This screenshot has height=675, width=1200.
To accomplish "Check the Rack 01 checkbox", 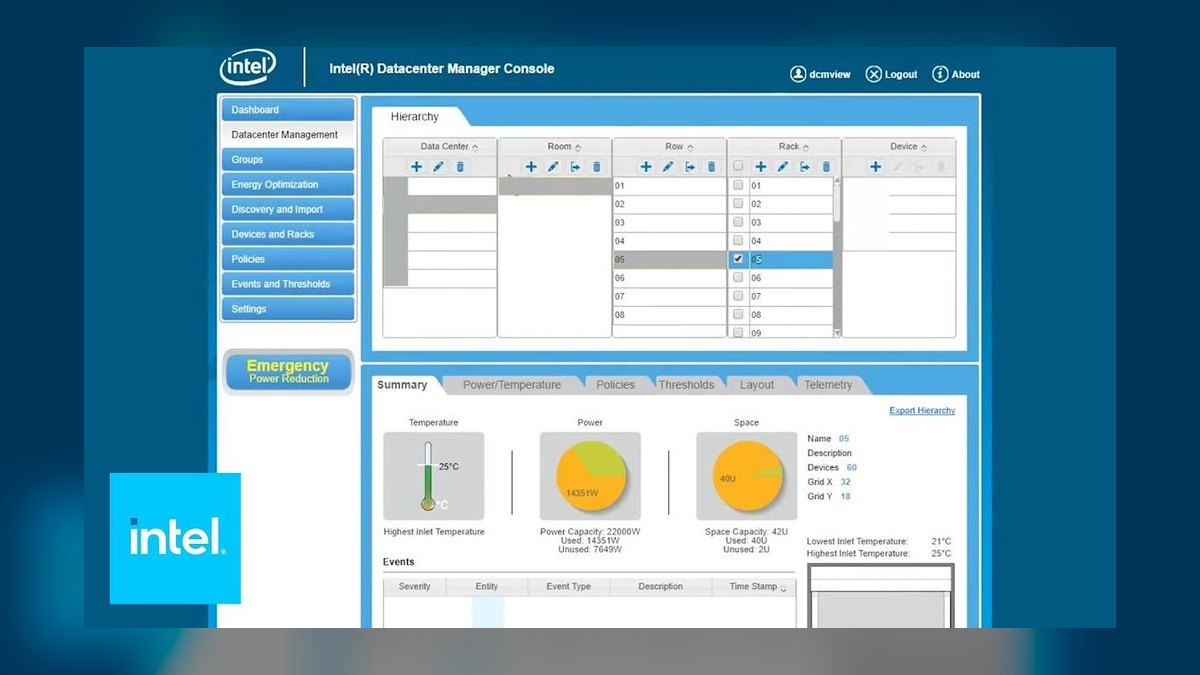I will [x=738, y=185].
